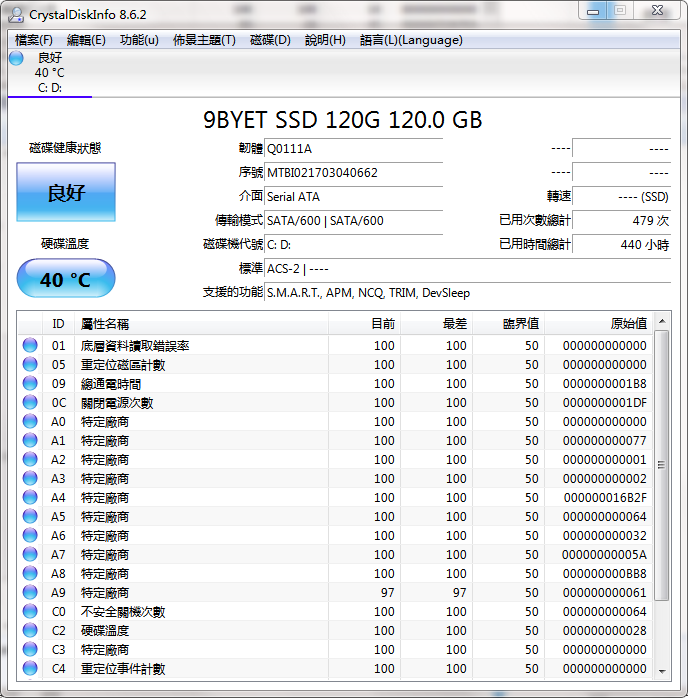The width and height of the screenshot is (688, 698).
Task: Click the 目前 column header
Action: point(364,324)
